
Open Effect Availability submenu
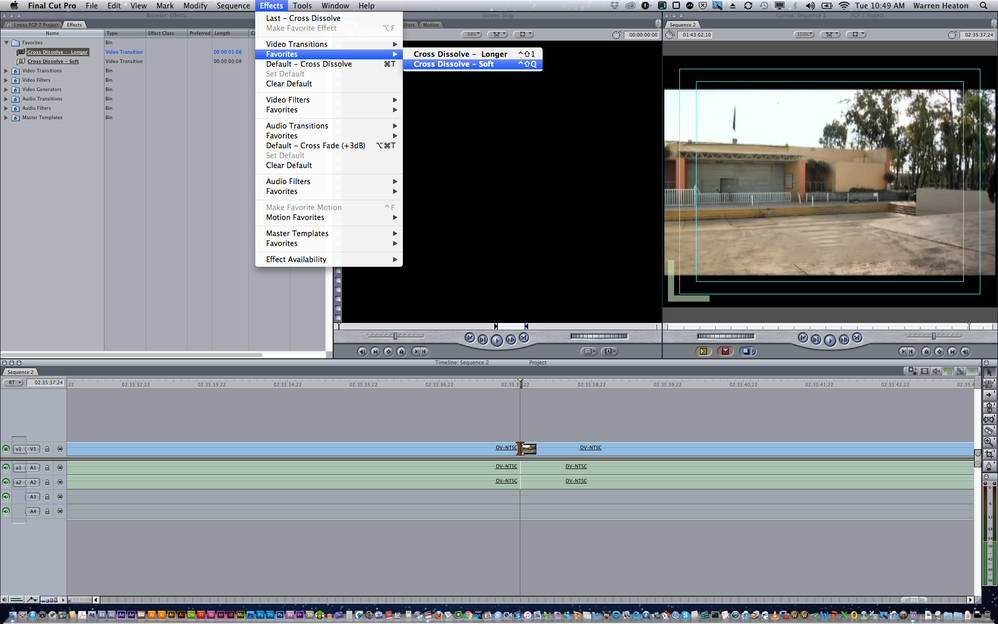328,259
